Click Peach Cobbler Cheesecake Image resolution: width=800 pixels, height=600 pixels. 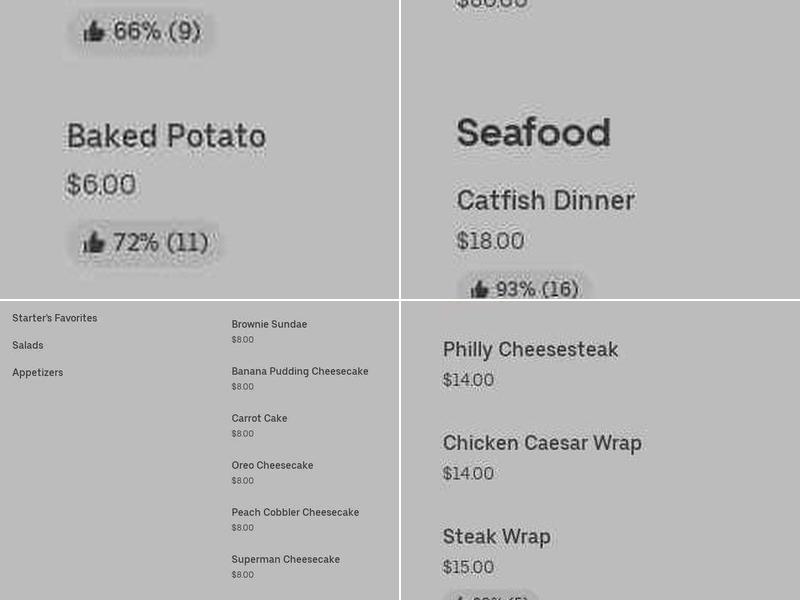pos(295,512)
